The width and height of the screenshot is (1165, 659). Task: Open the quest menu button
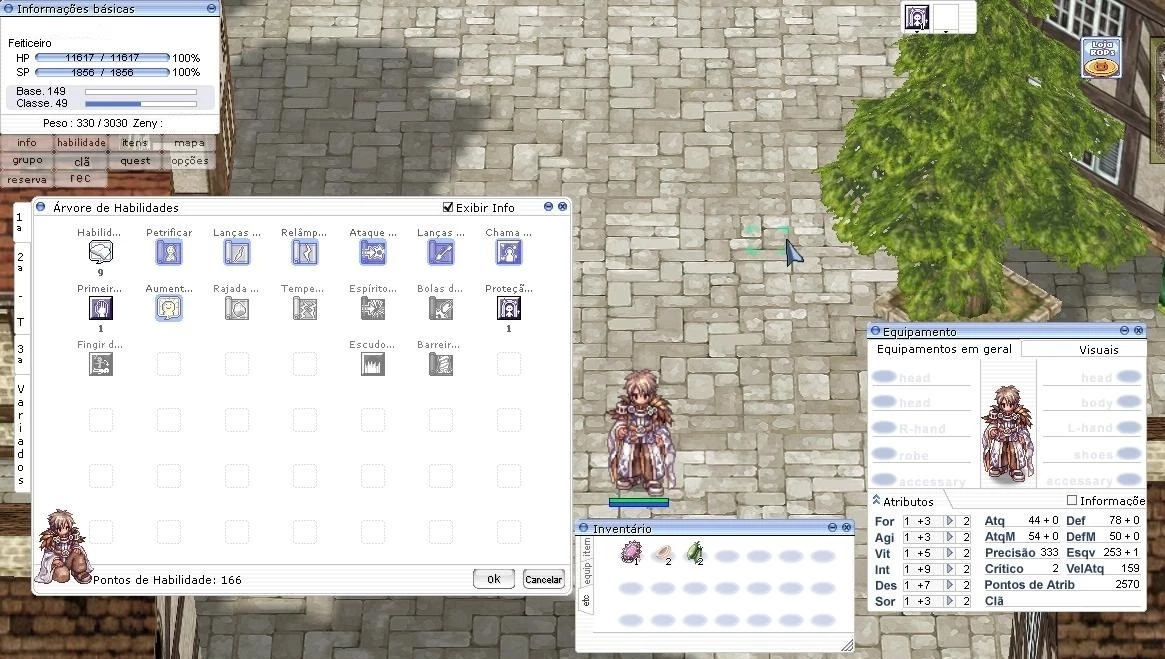point(134,160)
